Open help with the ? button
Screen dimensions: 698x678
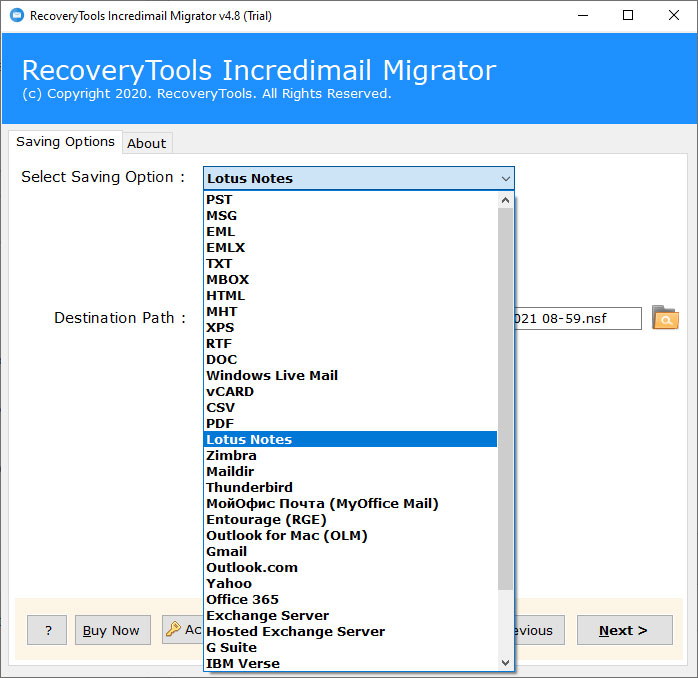47,630
